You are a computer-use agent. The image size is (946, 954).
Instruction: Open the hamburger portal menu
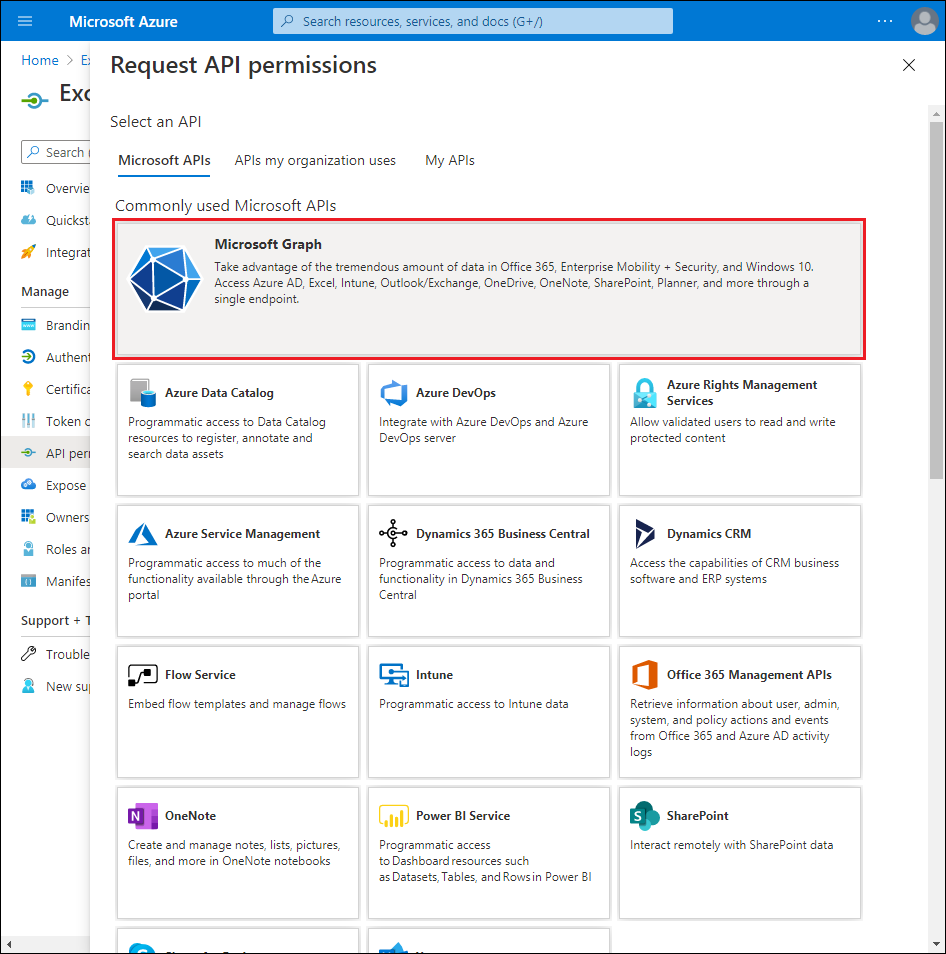24,21
